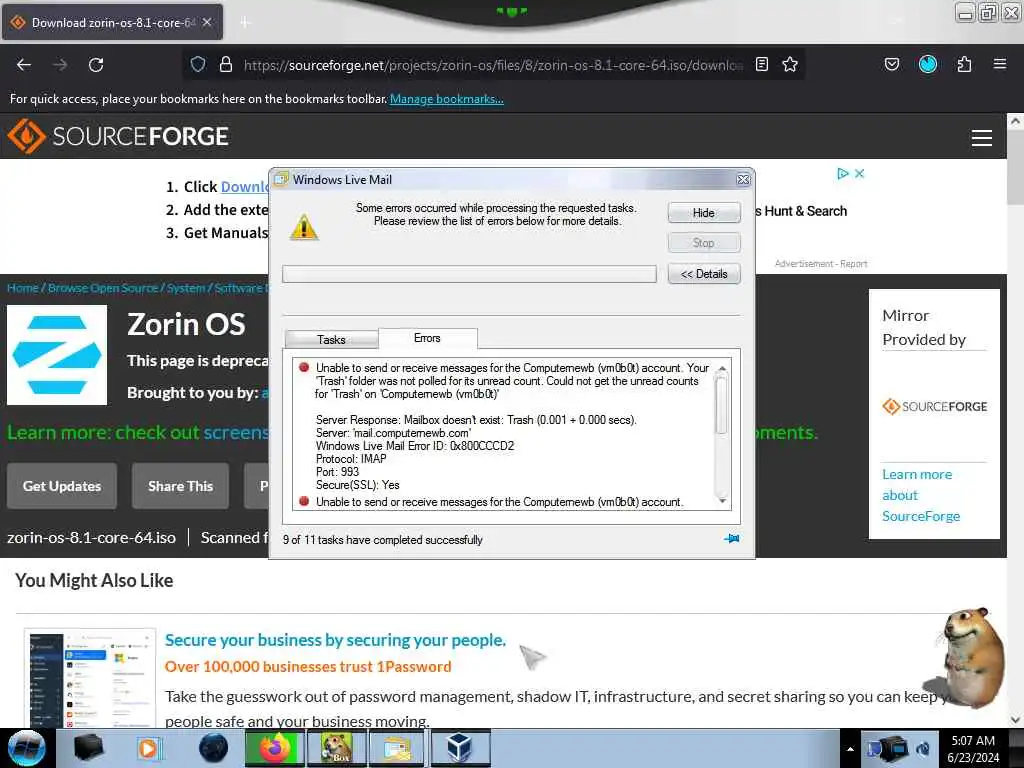1024x768 pixels.
Task: Open Firefox from the taskbar
Action: [x=275, y=748]
